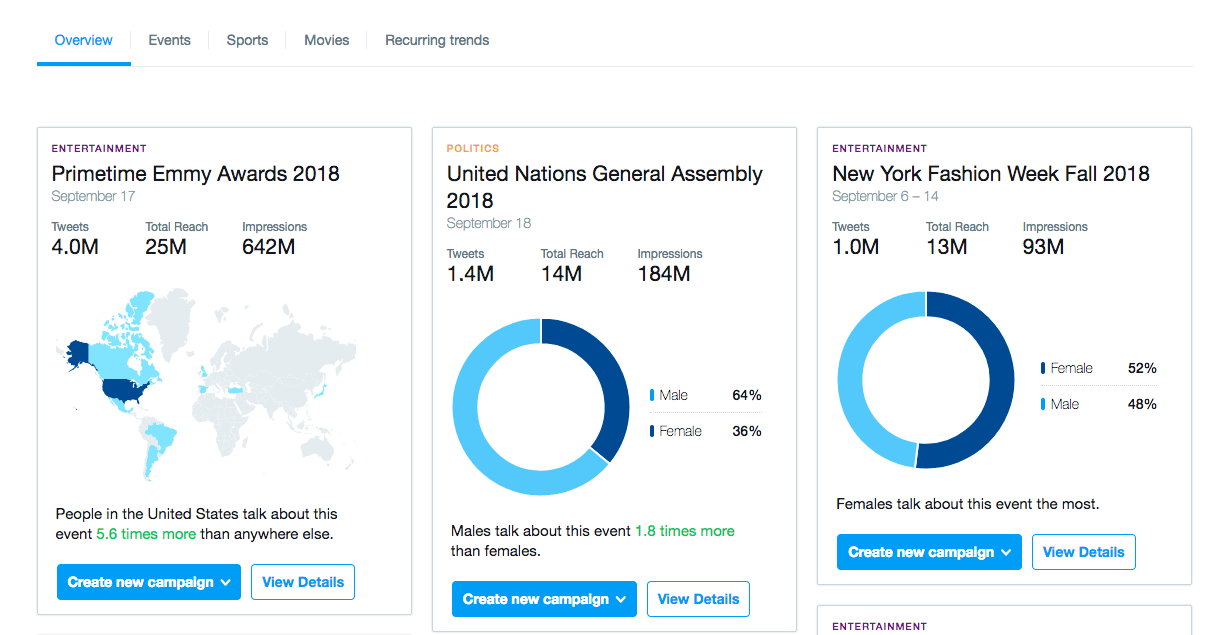Click the Female legend swatch in Fashion Week card
This screenshot has width=1214, height=635.
[1043, 368]
